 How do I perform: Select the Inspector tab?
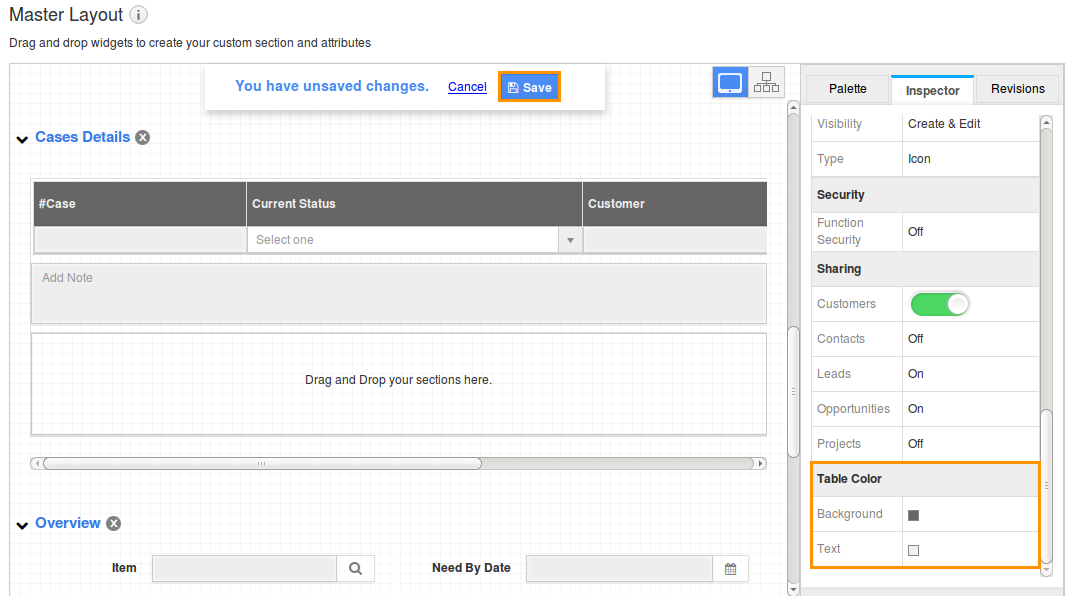pyautogui.click(x=932, y=90)
